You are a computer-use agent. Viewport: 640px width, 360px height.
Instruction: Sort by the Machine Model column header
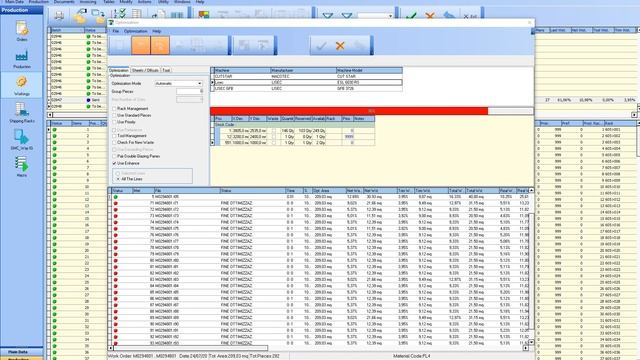(369, 70)
